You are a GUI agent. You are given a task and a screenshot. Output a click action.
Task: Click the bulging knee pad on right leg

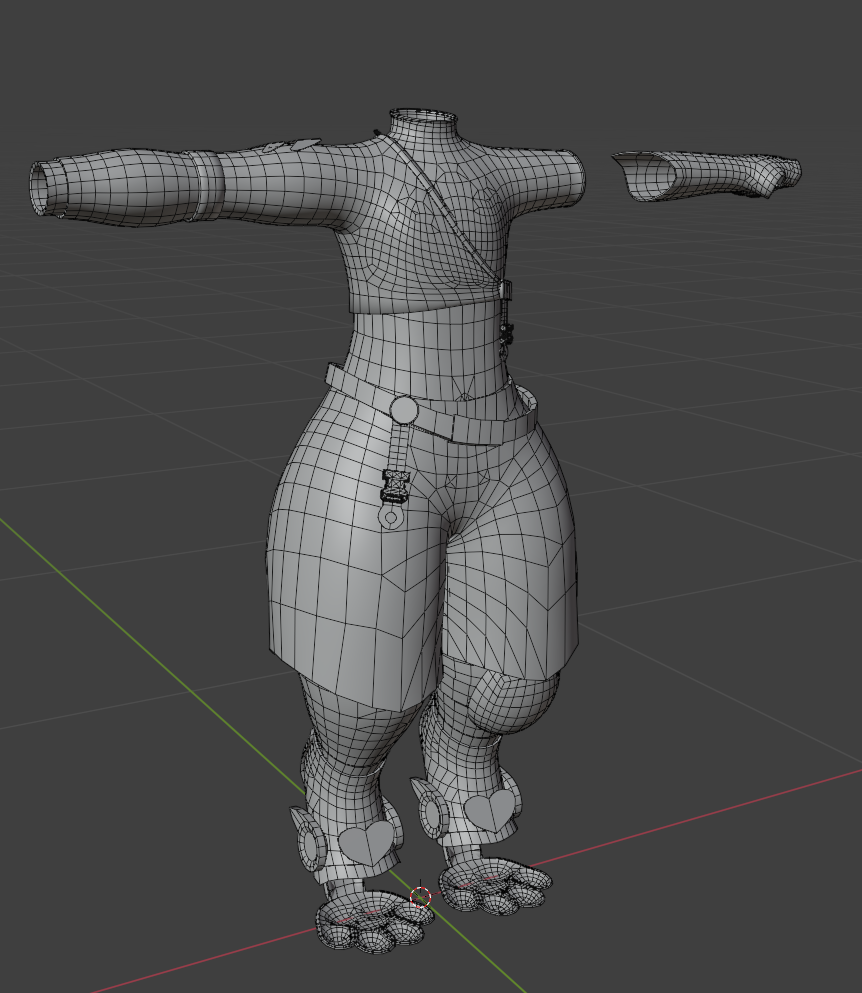coord(516,704)
